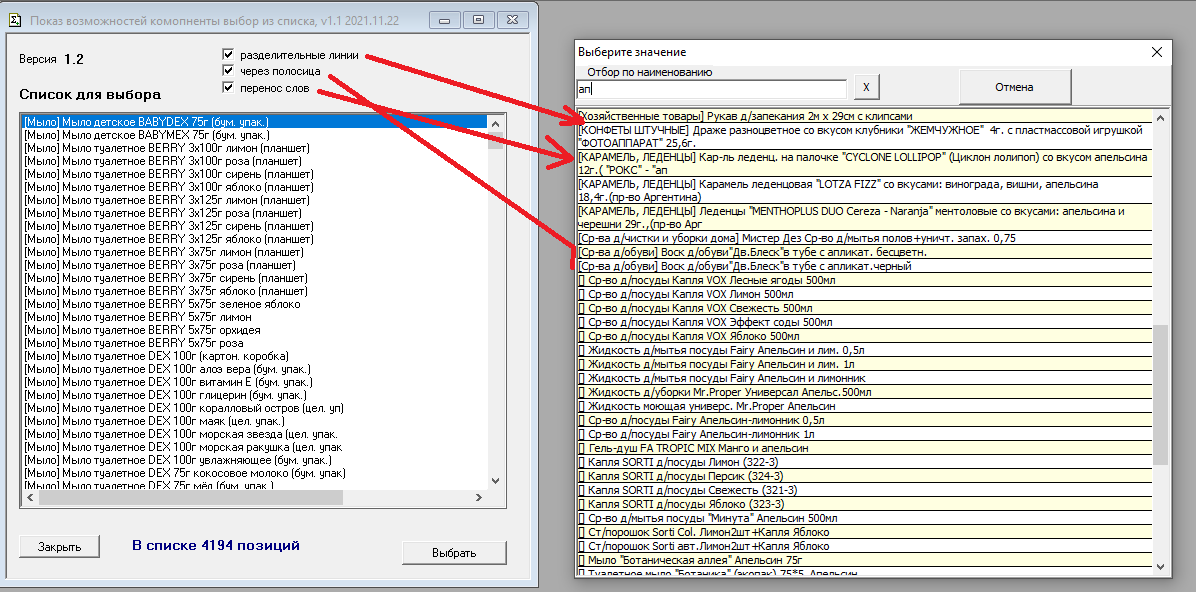Choose the 'LOTZA FIZZ' caramel item
1196x592 pixels.
pos(864,191)
